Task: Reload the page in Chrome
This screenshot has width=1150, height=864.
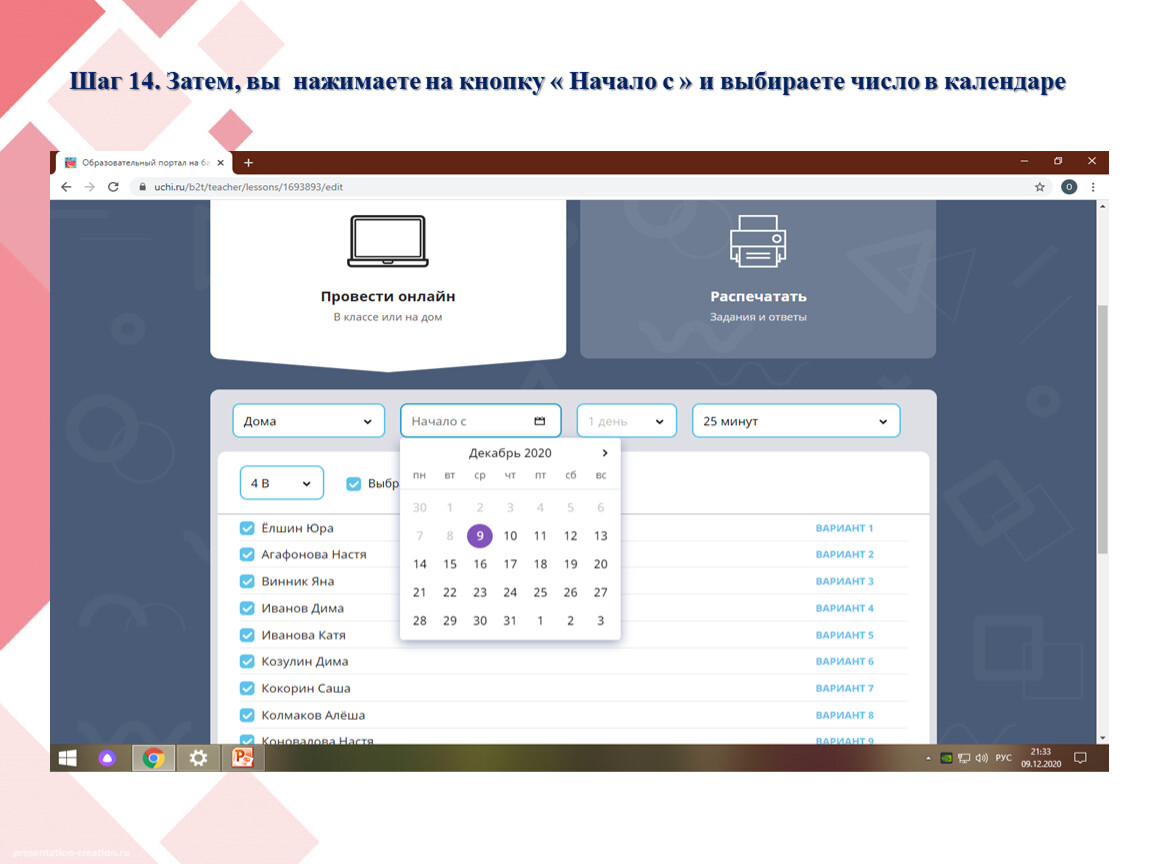Action: (x=113, y=187)
